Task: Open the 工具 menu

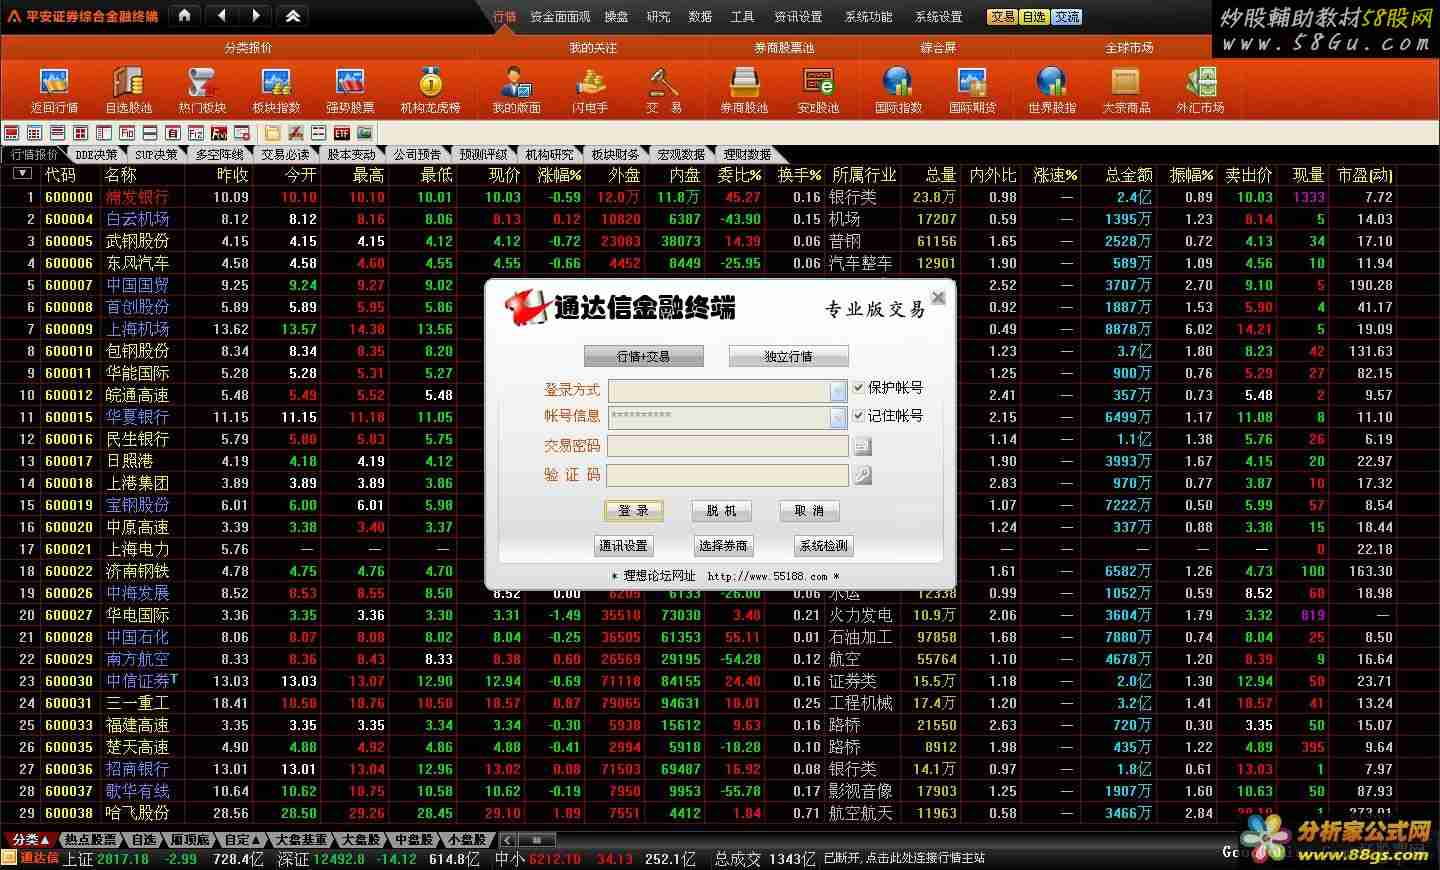Action: pos(742,17)
